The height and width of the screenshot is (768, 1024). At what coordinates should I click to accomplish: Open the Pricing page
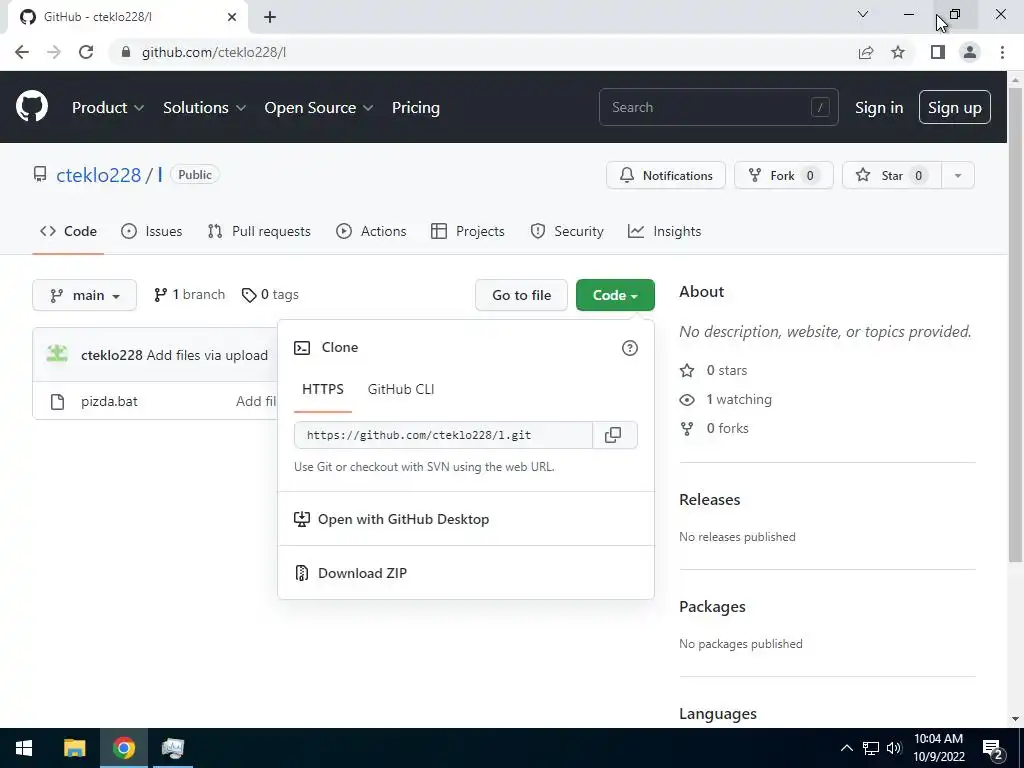click(415, 108)
